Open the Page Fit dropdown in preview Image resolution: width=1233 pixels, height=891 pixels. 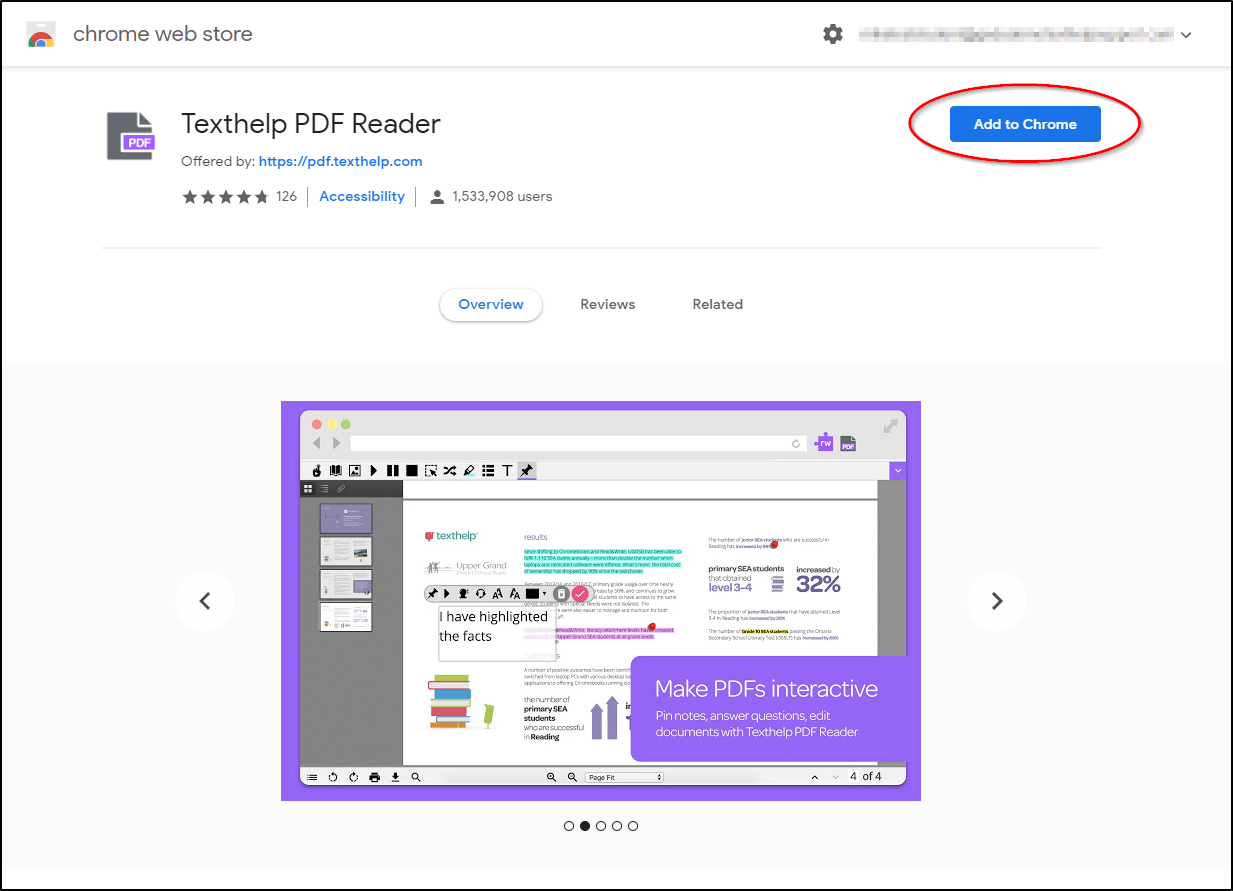[624, 777]
